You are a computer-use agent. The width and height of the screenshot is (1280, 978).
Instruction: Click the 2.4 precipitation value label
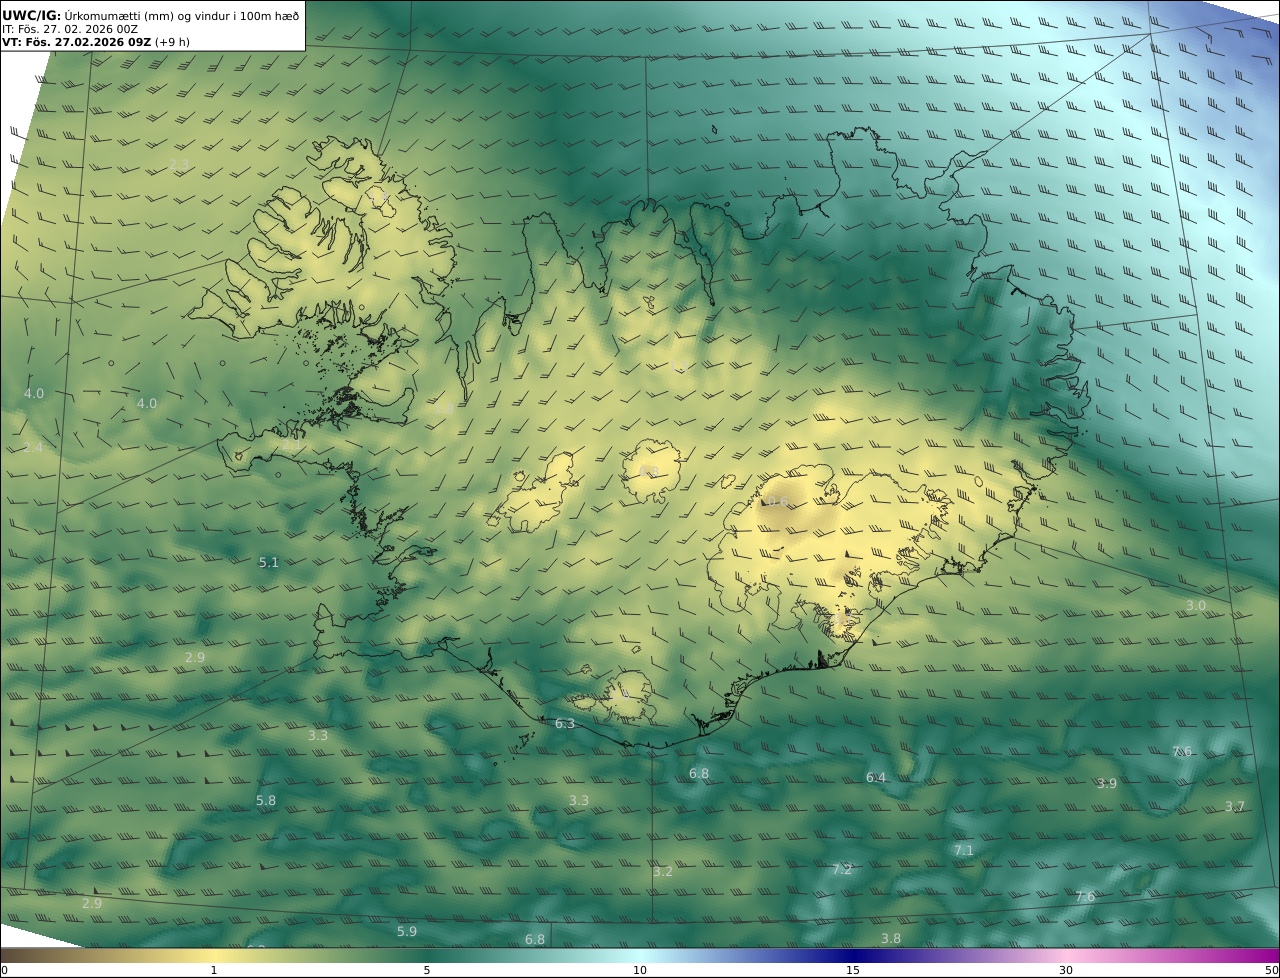[34, 447]
